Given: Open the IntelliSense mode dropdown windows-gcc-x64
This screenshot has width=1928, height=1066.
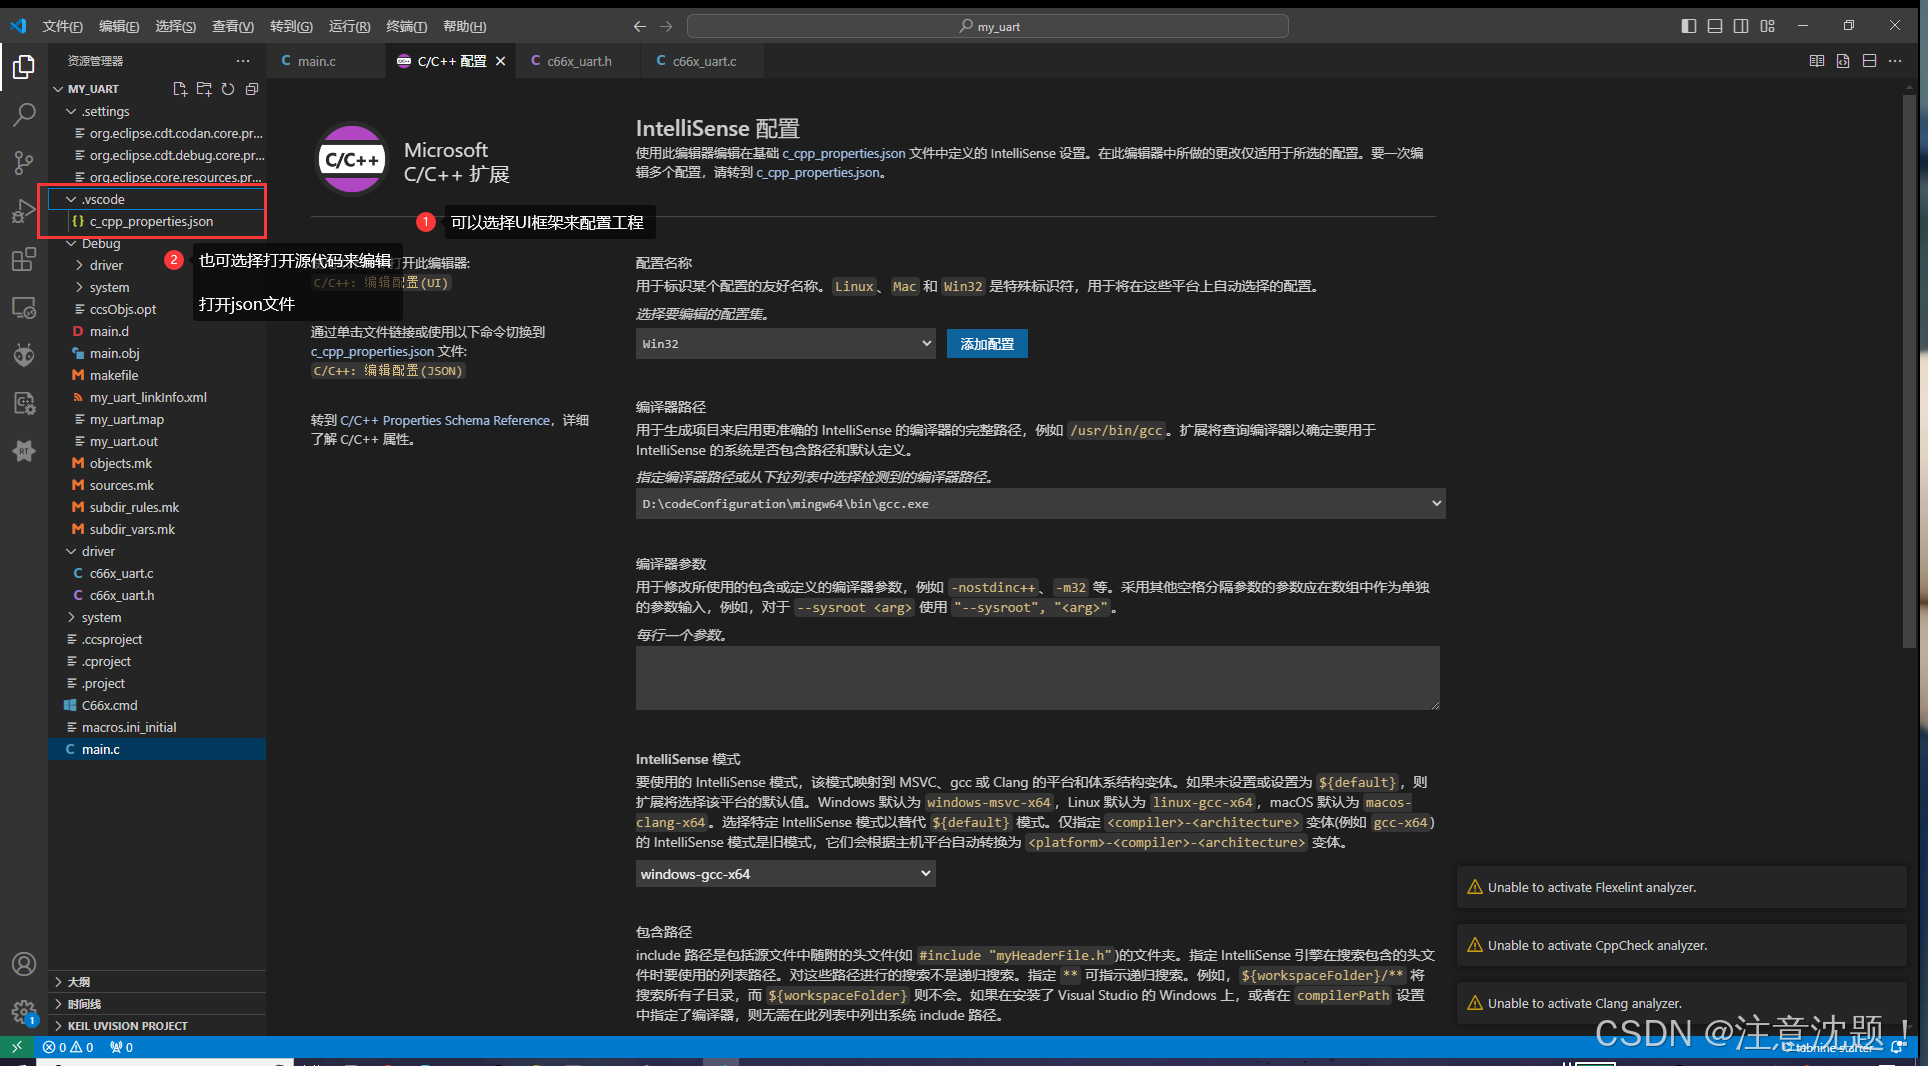Looking at the screenshot, I should (x=784, y=873).
